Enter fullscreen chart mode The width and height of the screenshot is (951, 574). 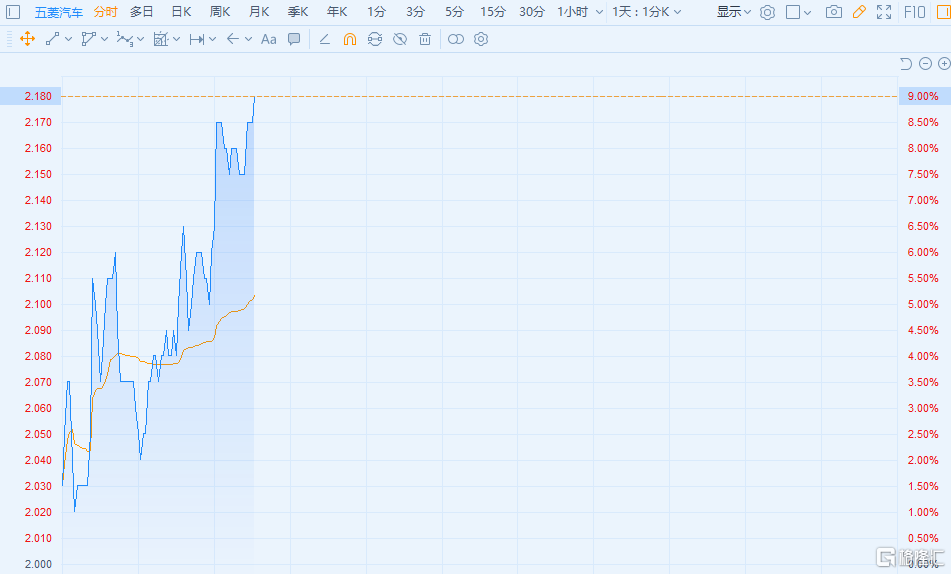(x=883, y=12)
